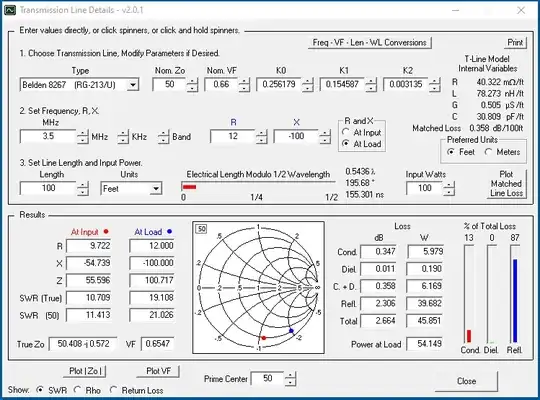The width and height of the screenshot is (540, 400).
Task: Click the At Input SWR (True) value 10.709
Action: [89, 297]
